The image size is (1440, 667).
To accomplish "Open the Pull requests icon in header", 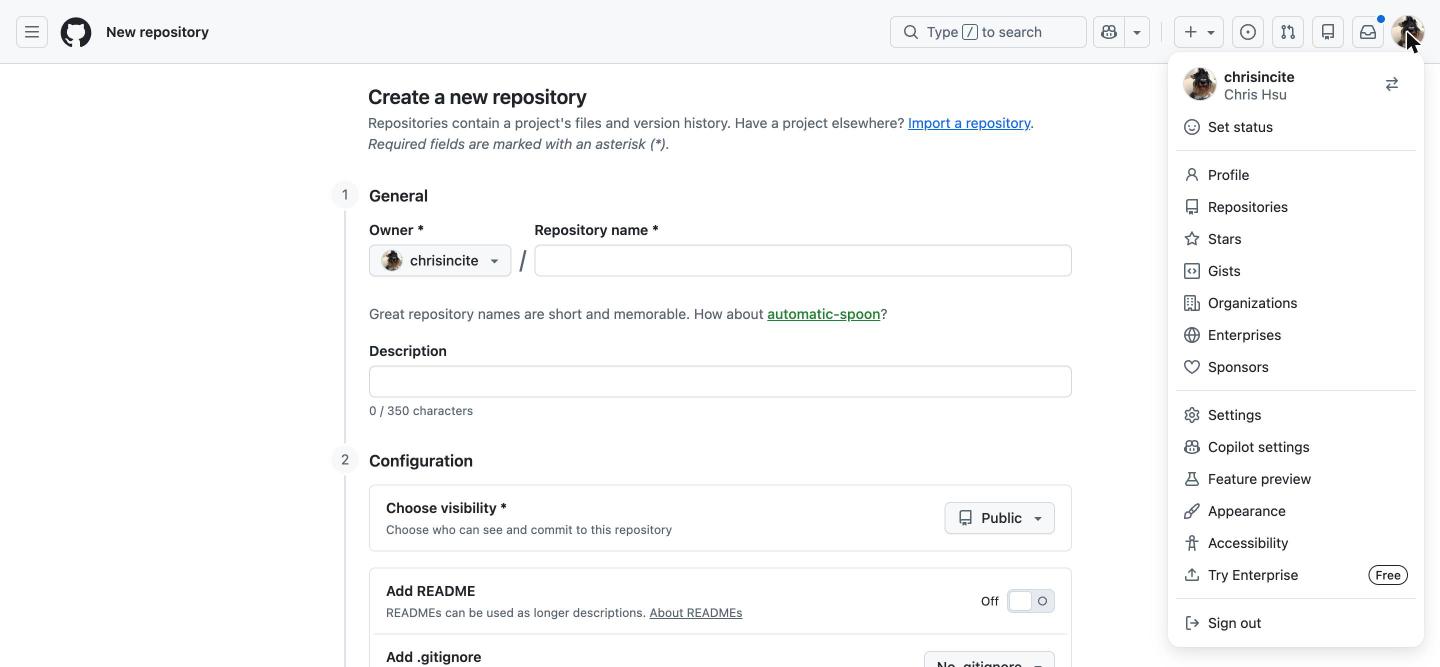I will click(1288, 32).
